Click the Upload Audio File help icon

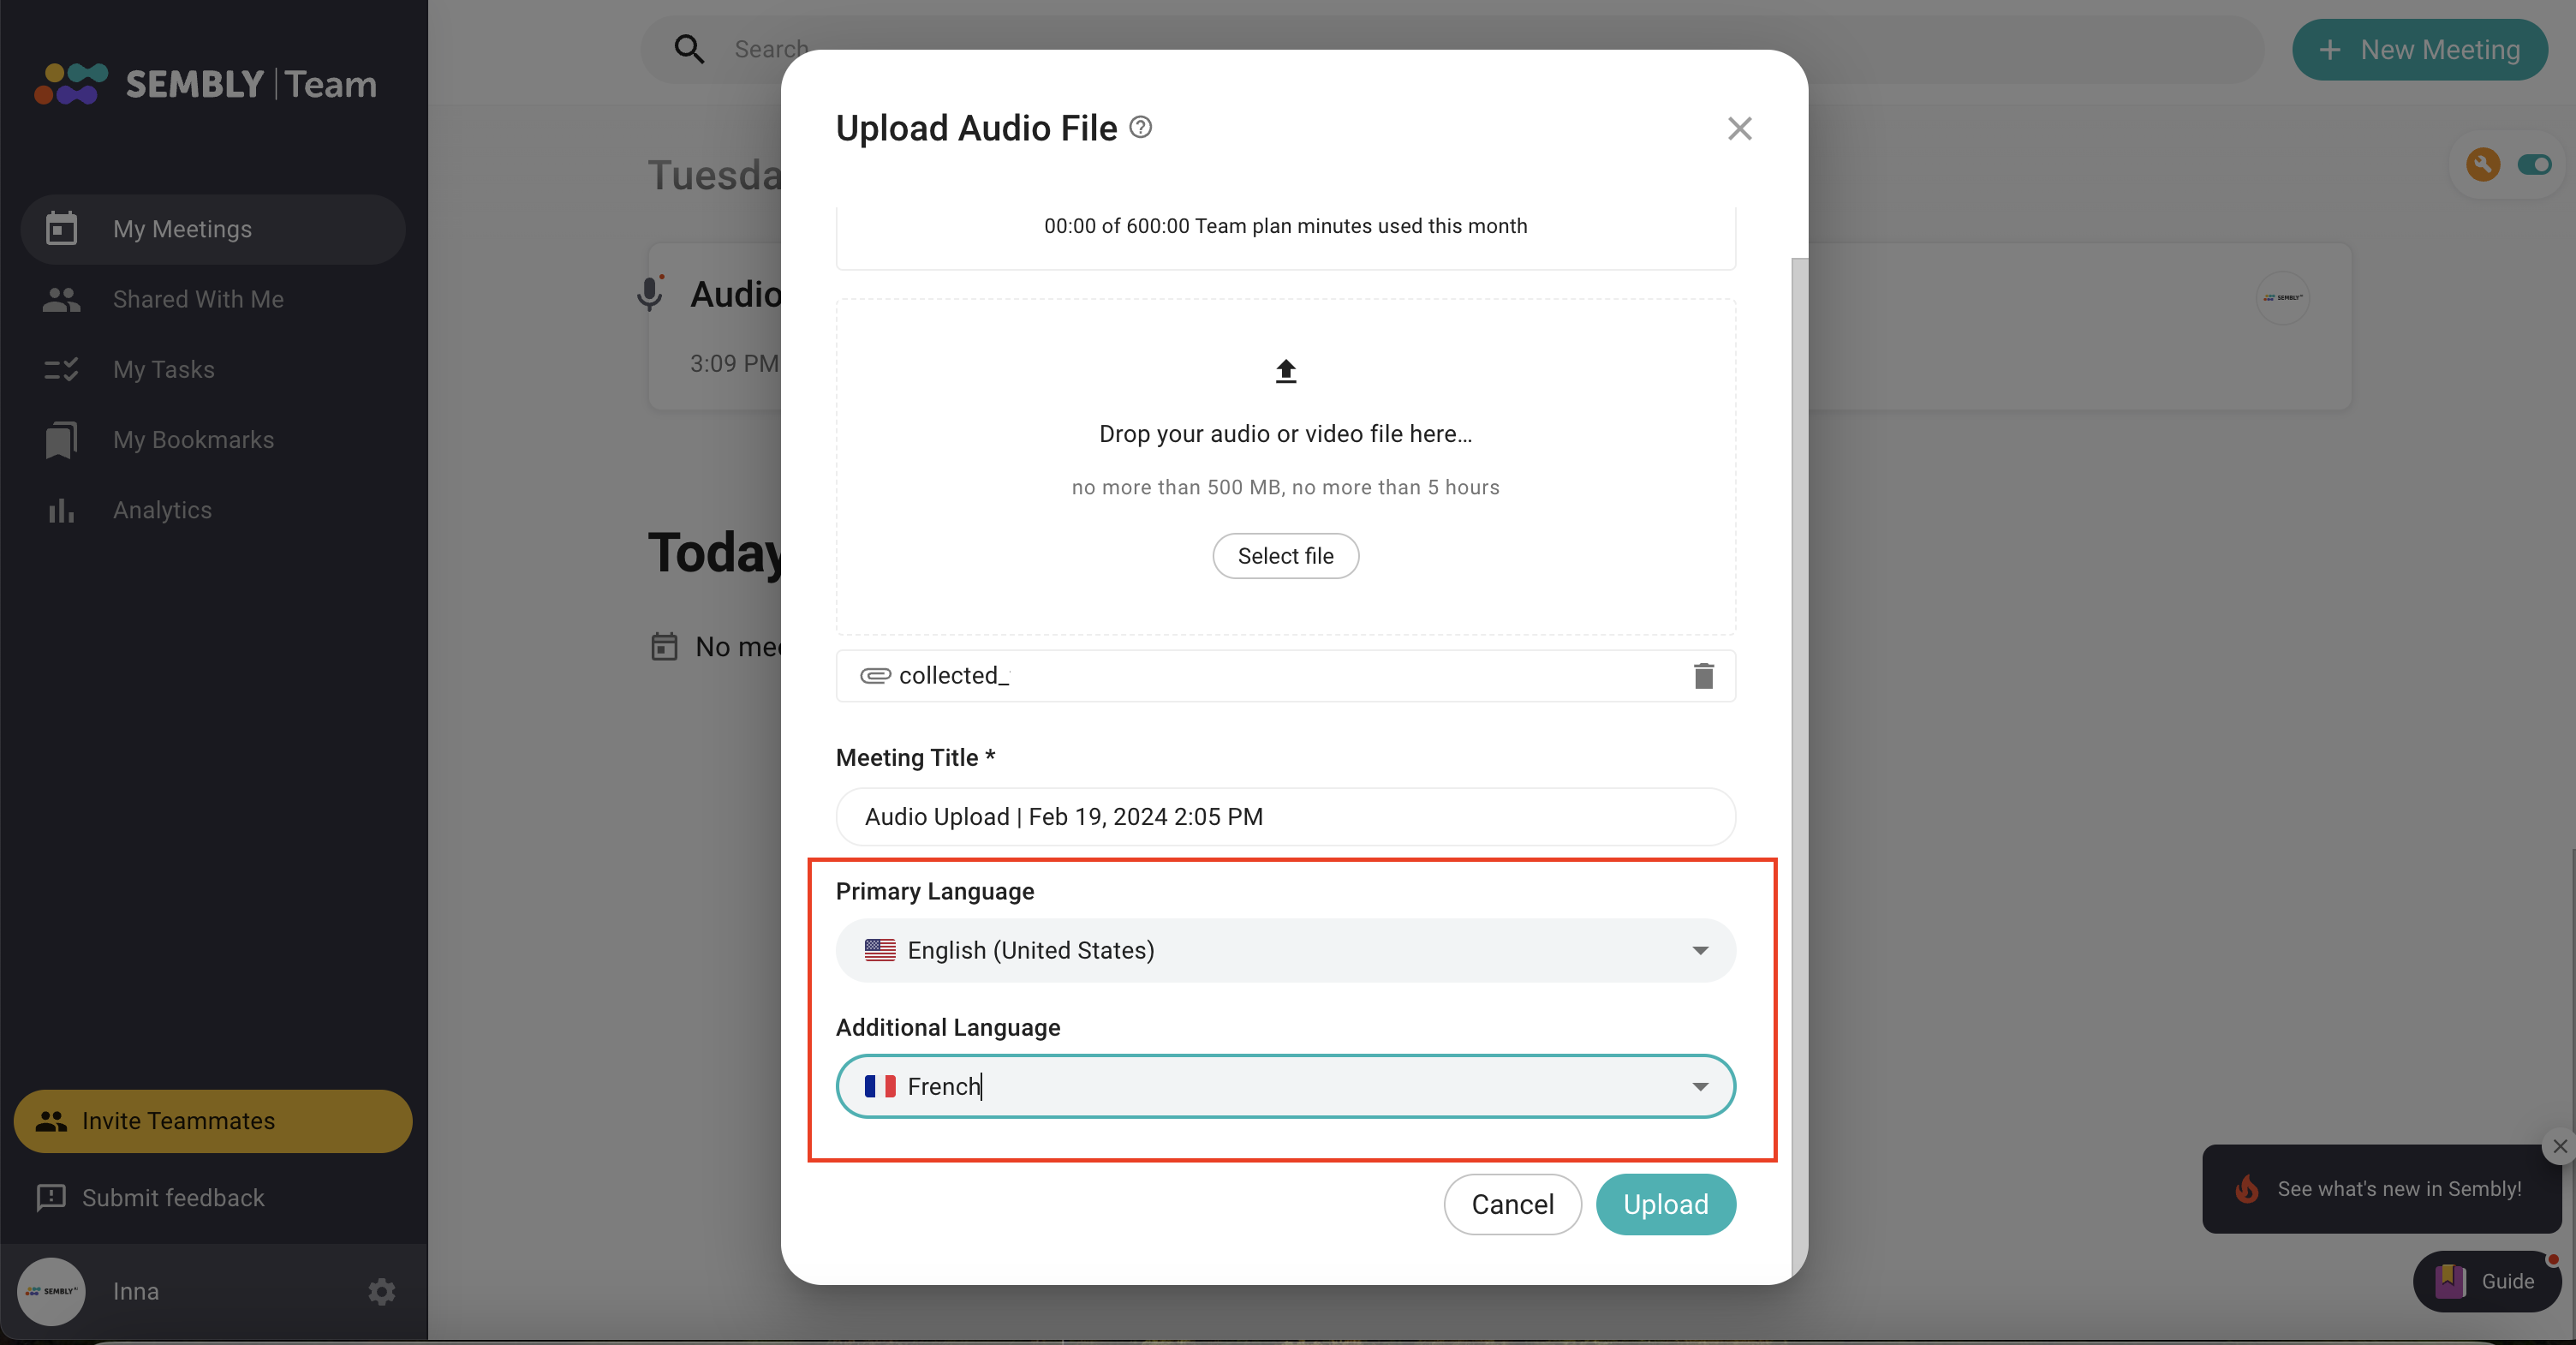[1141, 127]
